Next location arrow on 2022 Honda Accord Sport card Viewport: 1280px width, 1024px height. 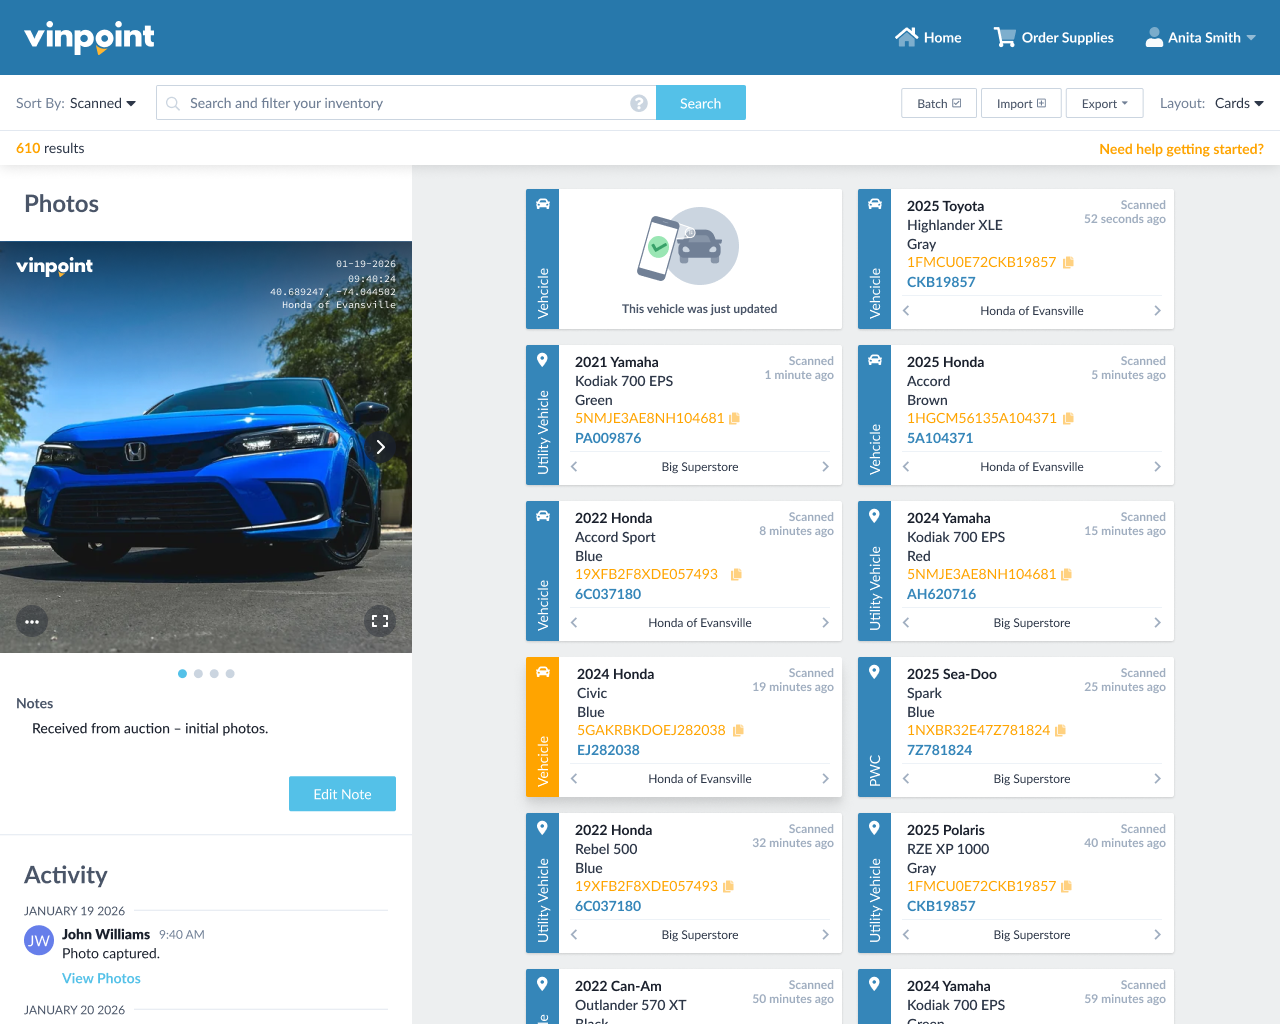point(825,623)
